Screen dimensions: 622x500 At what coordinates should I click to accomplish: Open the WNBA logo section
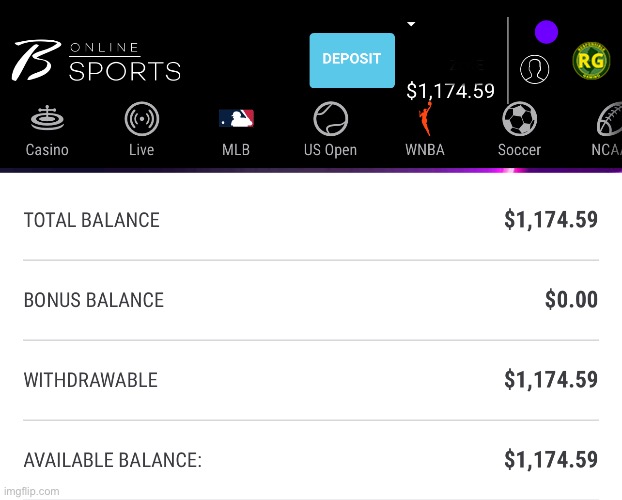[x=424, y=120]
